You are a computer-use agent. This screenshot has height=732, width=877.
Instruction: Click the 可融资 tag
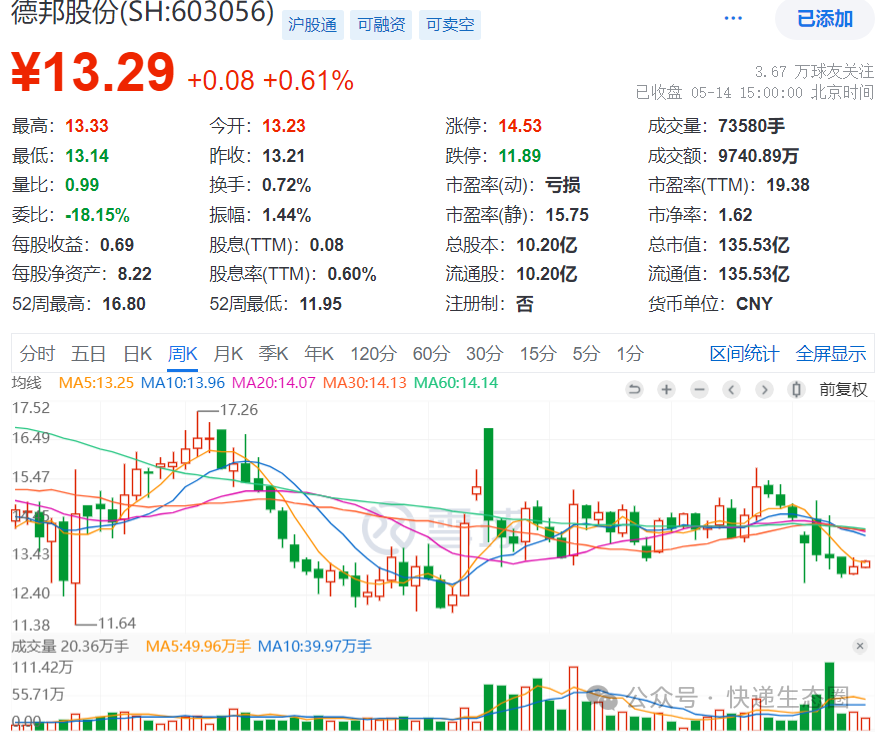[x=381, y=25]
